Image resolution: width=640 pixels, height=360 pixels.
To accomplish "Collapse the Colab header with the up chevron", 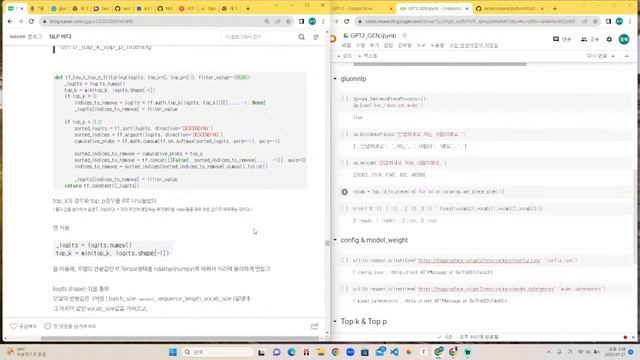I will pos(627,56).
